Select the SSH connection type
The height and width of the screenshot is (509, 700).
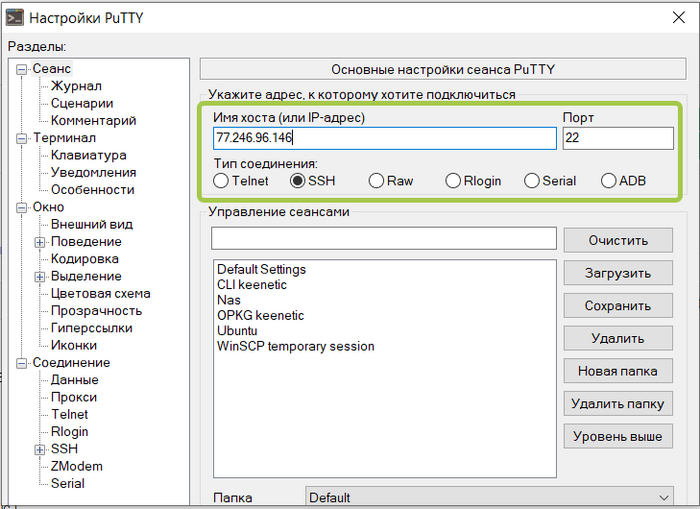point(298,181)
